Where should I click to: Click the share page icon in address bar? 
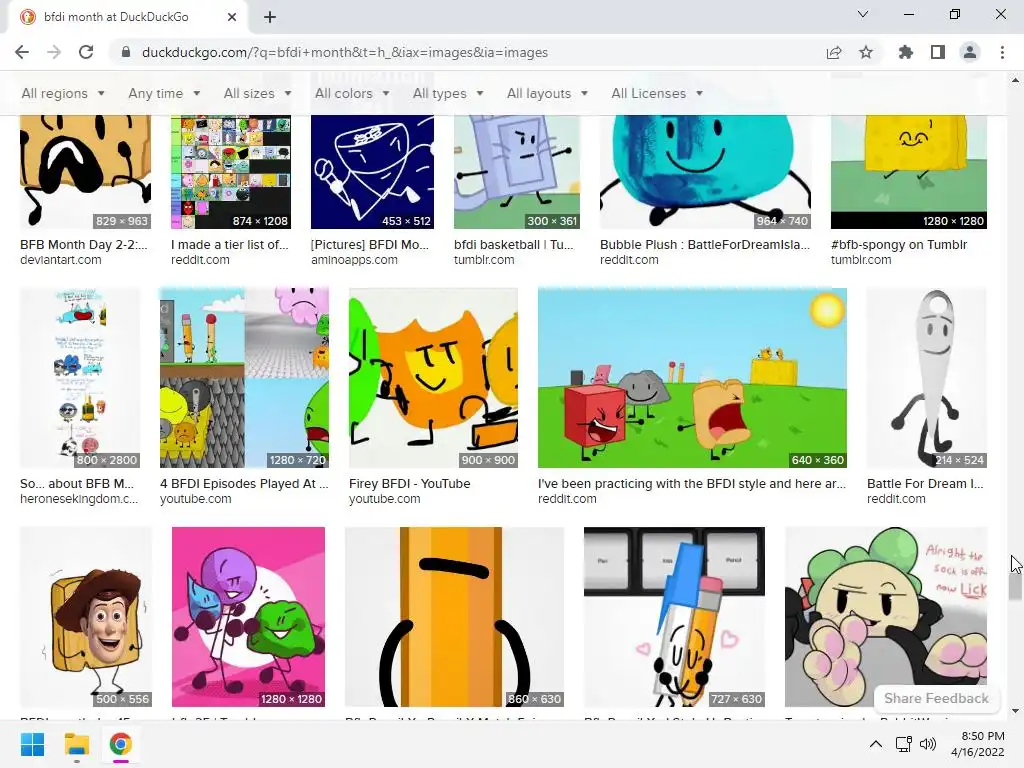point(834,52)
